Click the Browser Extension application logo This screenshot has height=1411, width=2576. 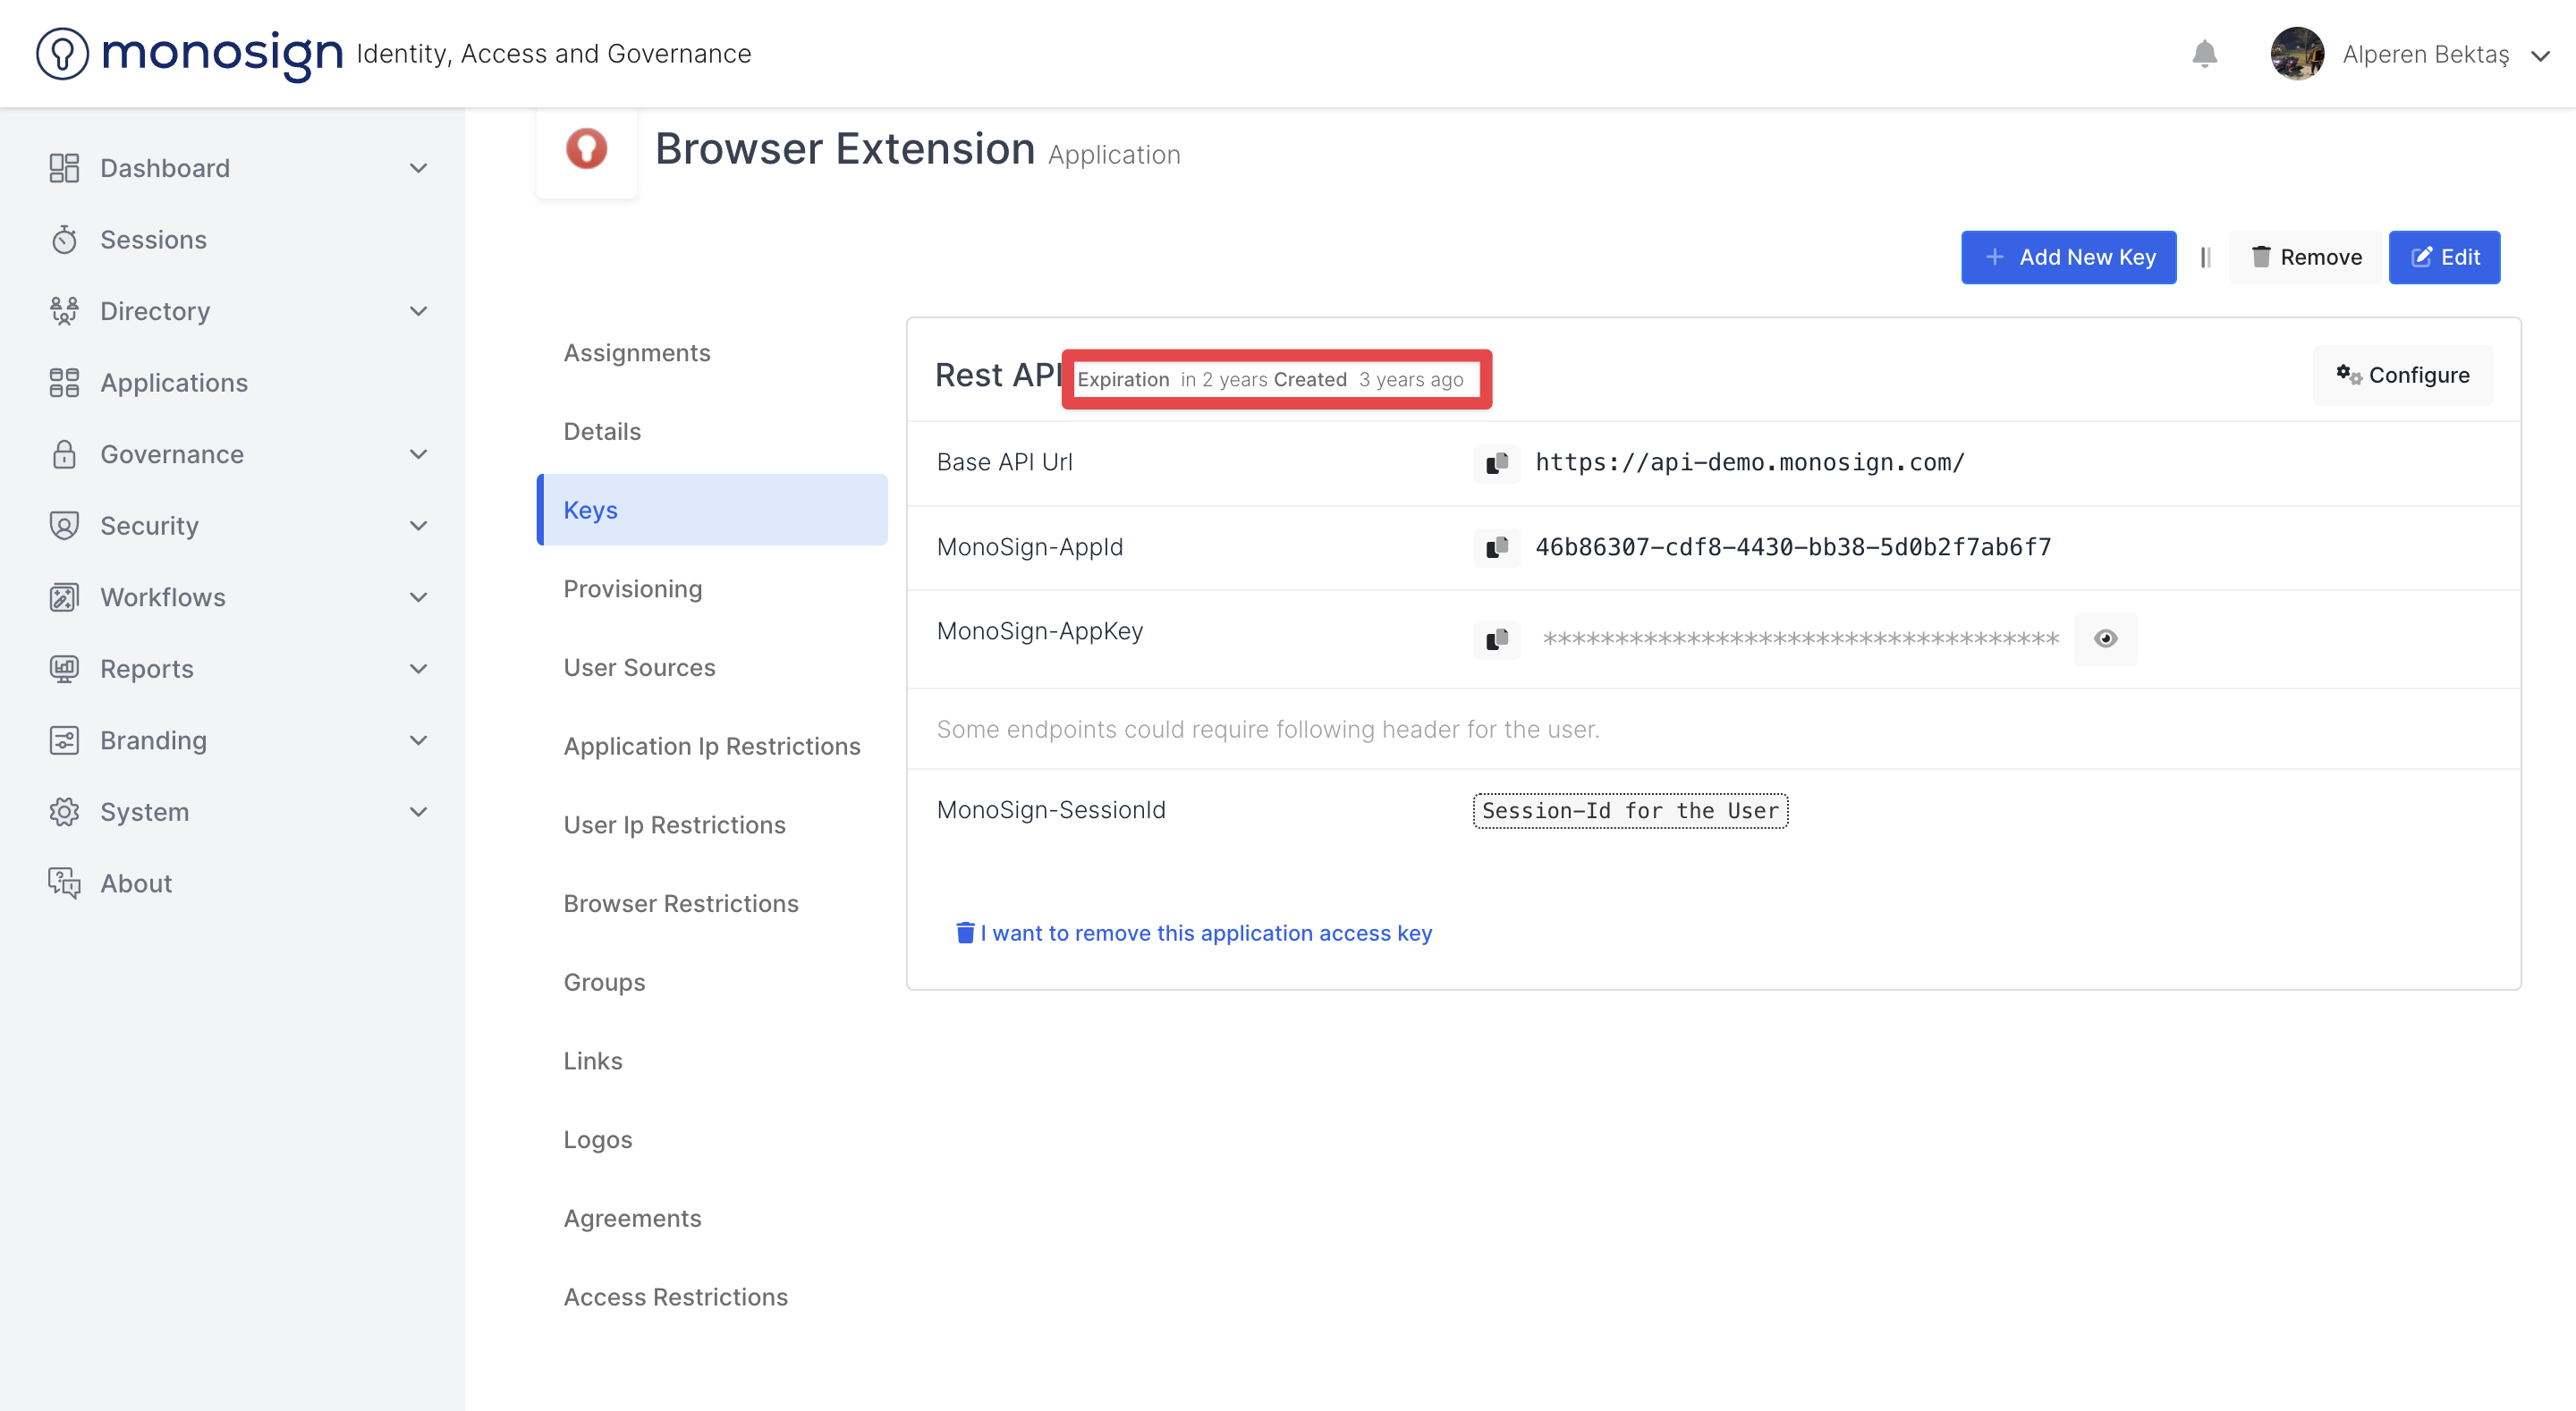click(x=586, y=149)
